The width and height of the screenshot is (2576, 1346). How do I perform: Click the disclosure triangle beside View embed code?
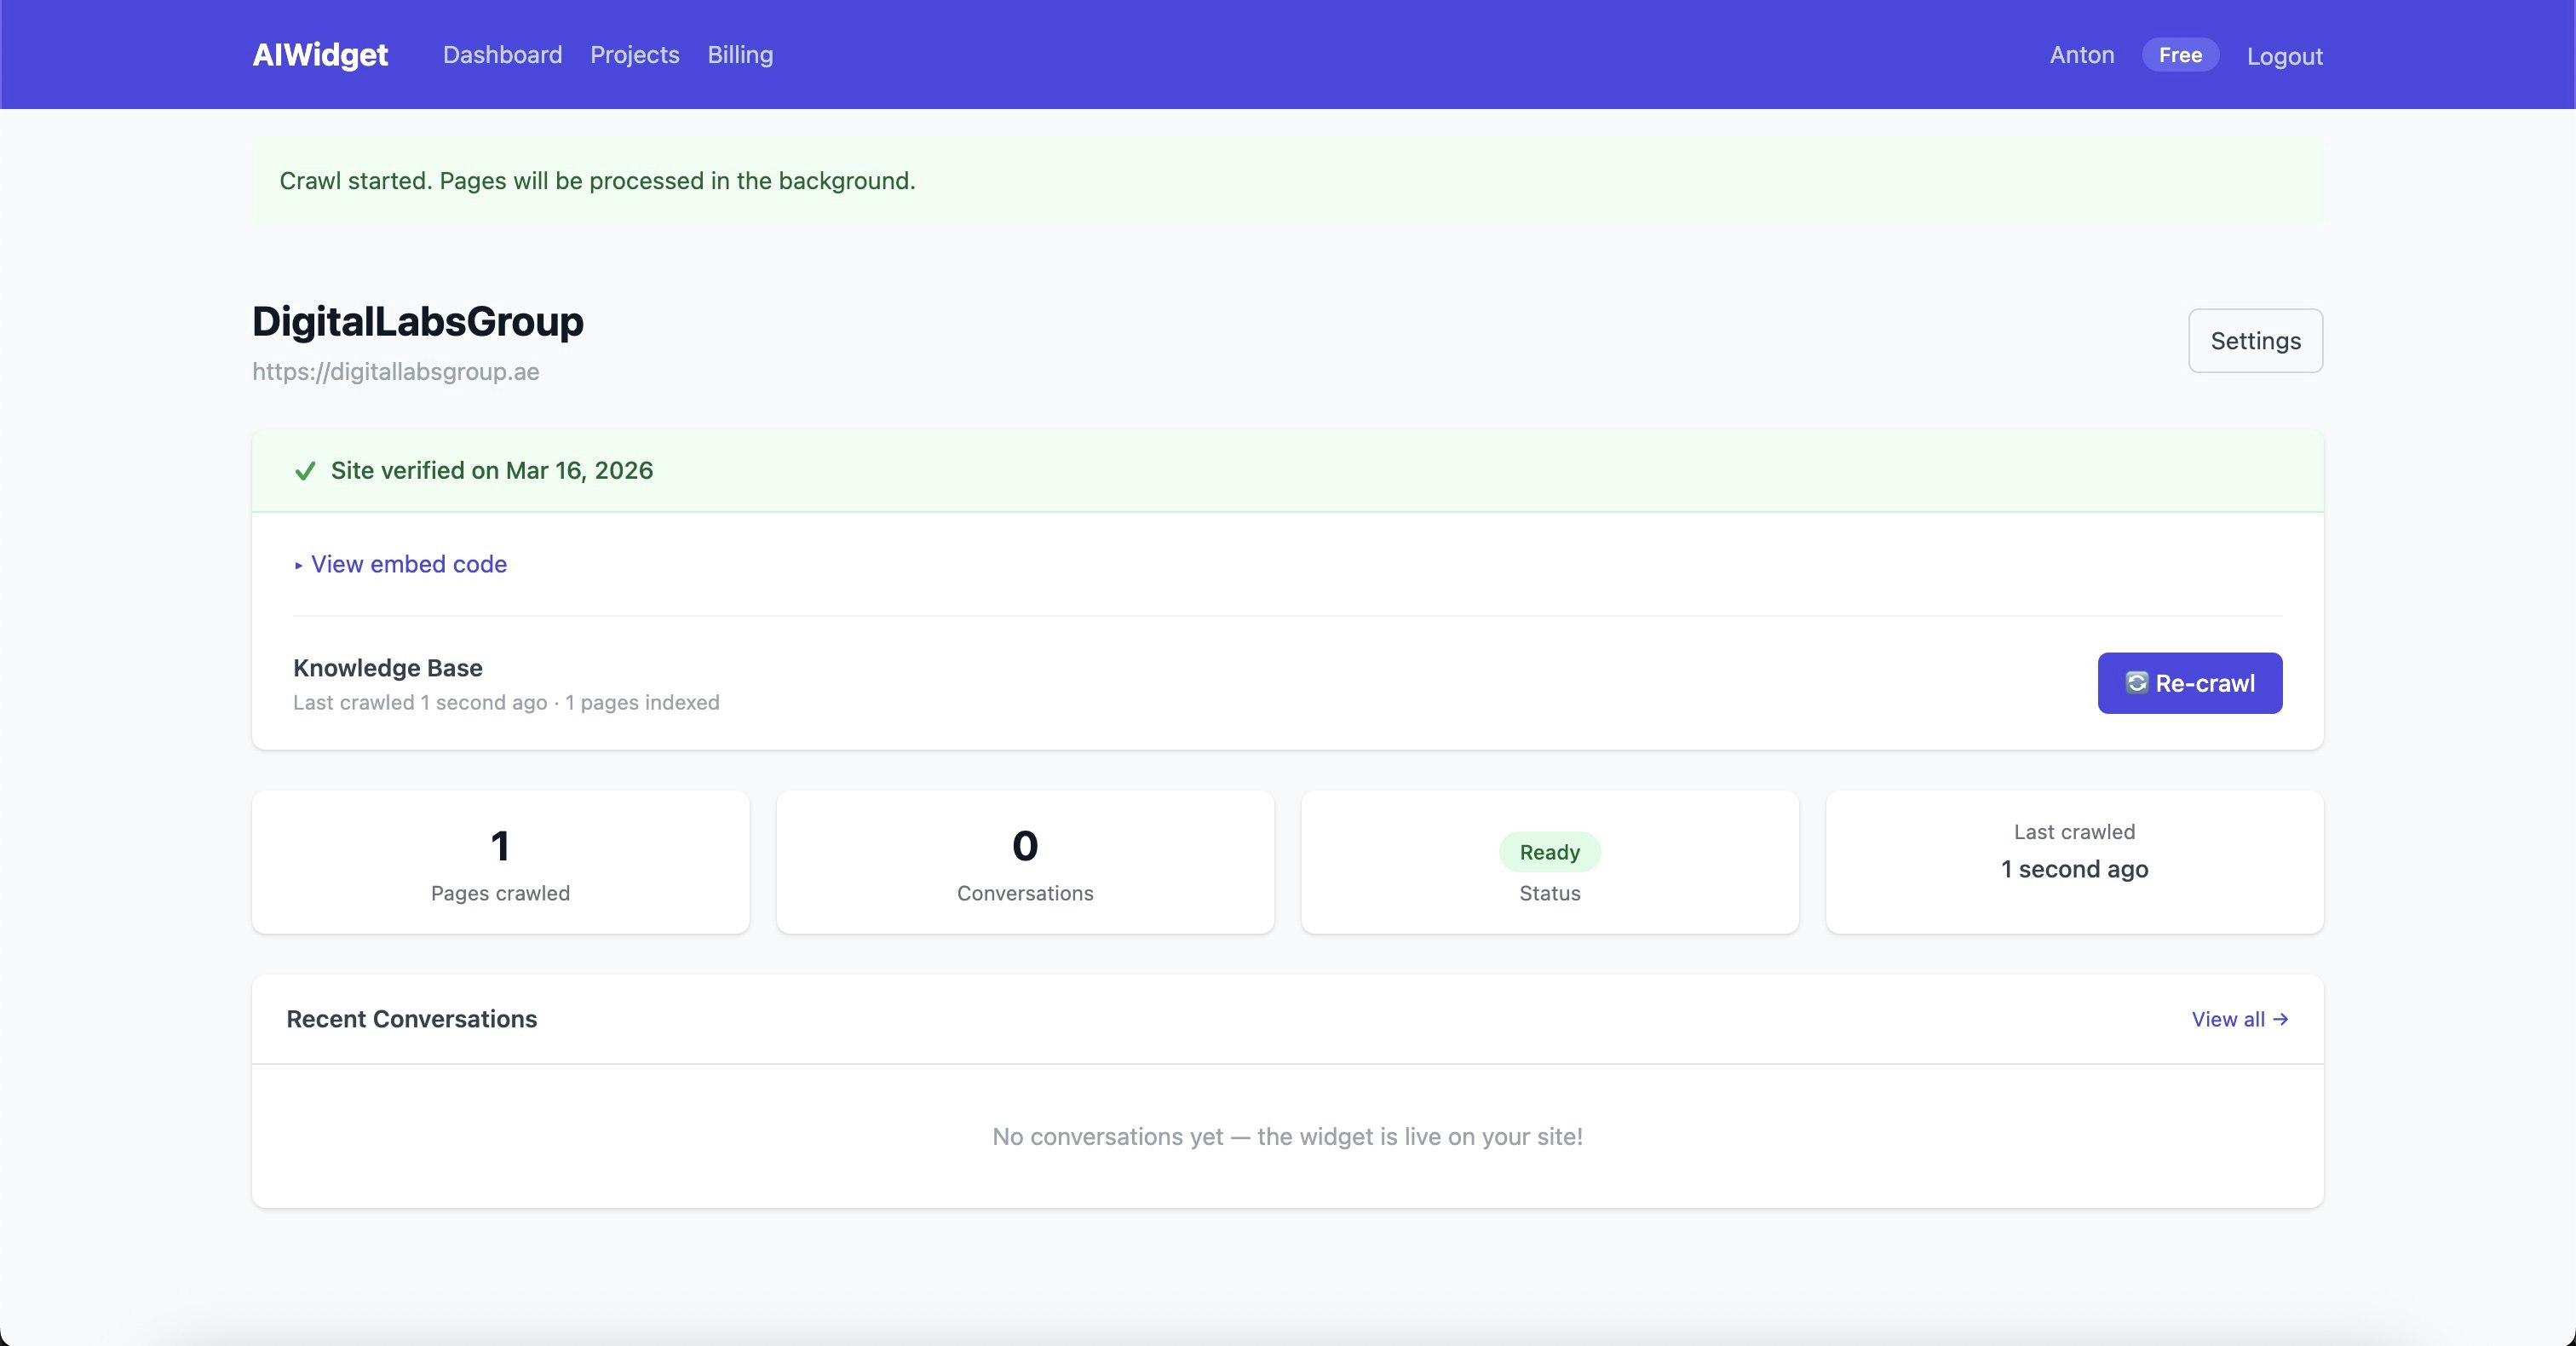[x=298, y=565]
